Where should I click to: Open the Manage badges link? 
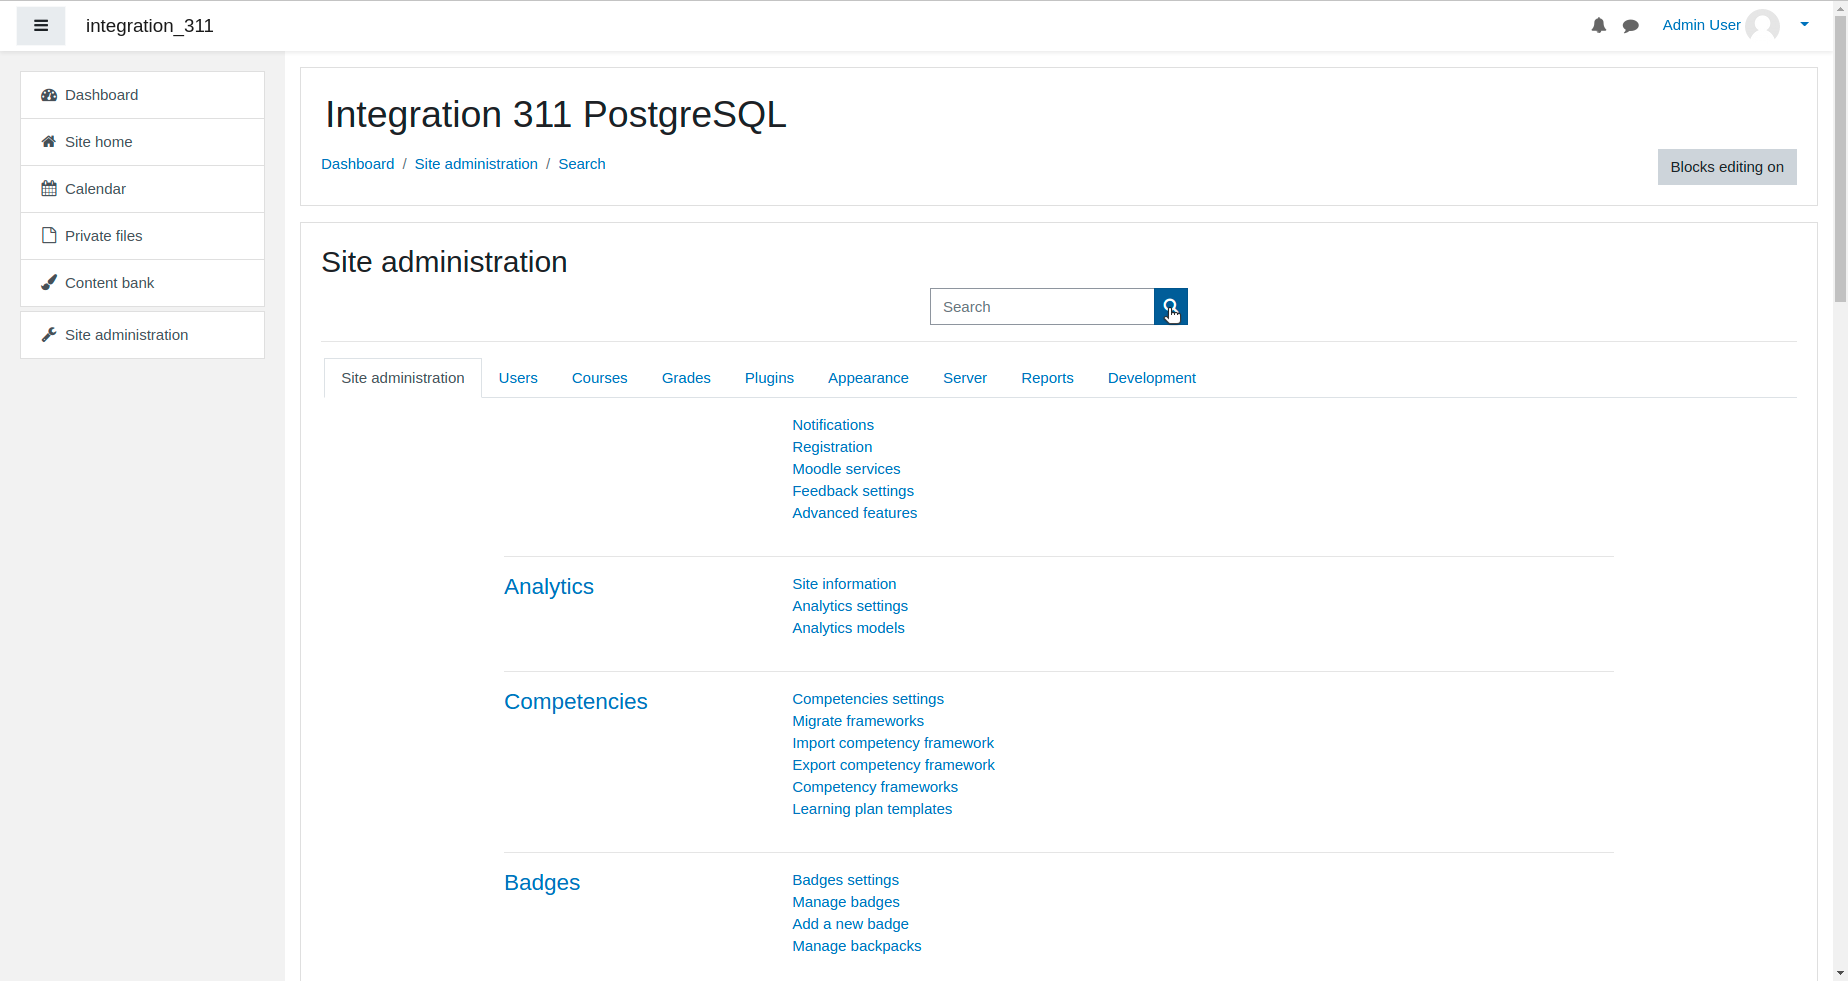[x=846, y=902]
